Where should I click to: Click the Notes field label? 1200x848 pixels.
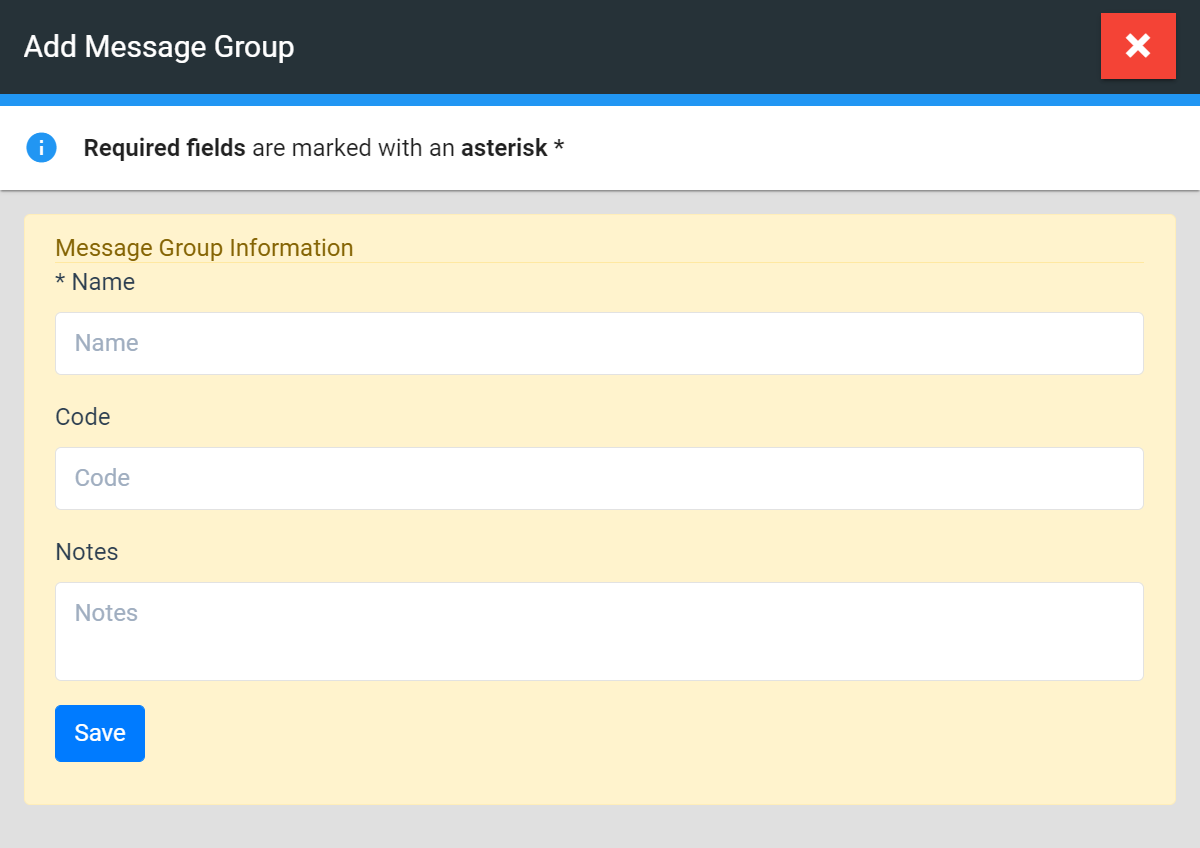87,552
